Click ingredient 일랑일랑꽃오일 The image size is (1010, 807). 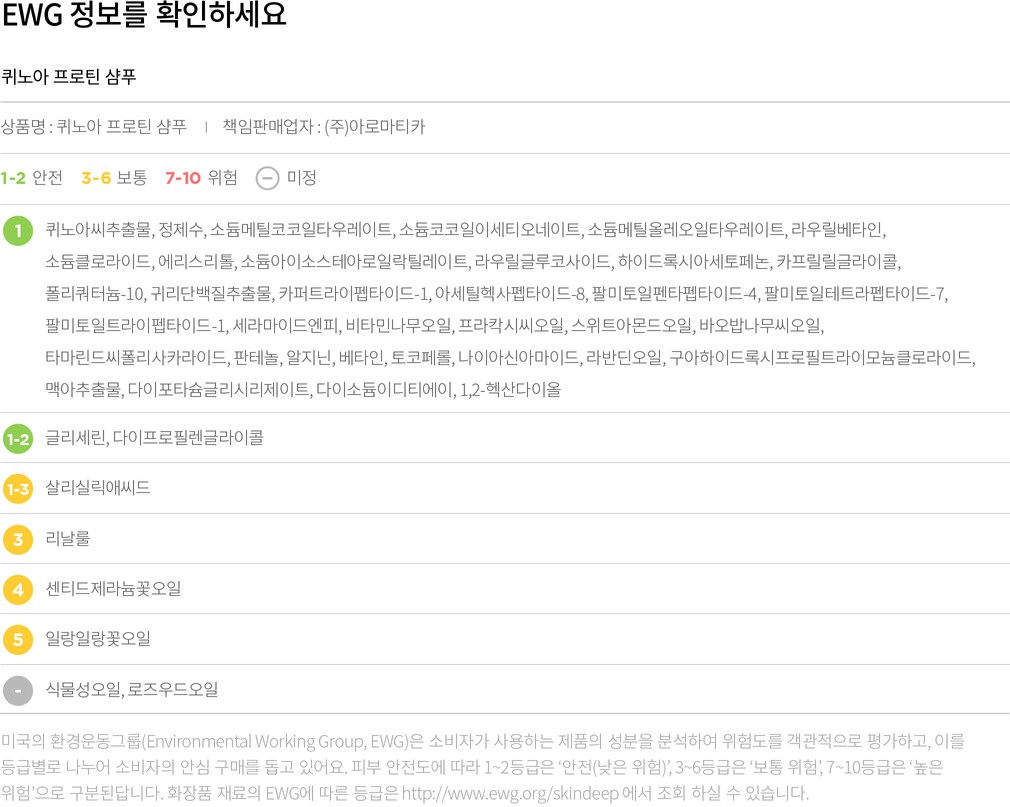[98, 639]
